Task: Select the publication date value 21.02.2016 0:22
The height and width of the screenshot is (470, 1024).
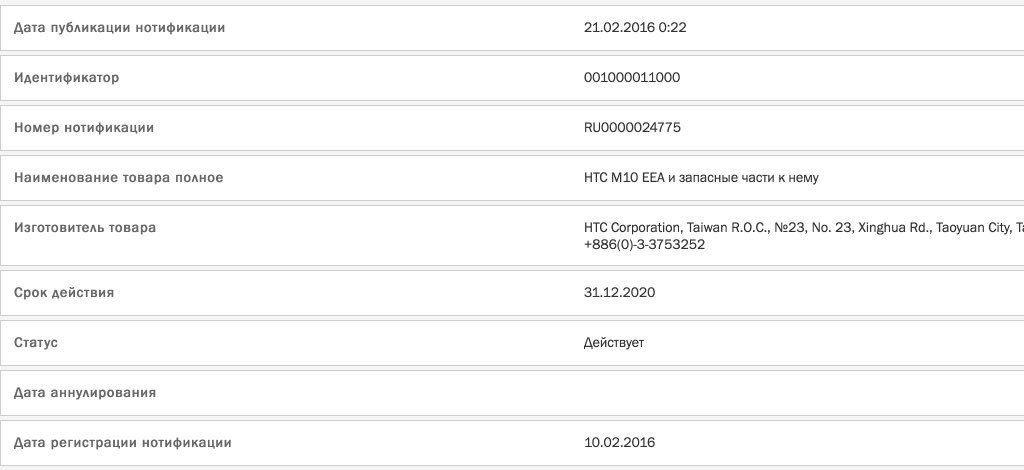Action: tap(635, 28)
